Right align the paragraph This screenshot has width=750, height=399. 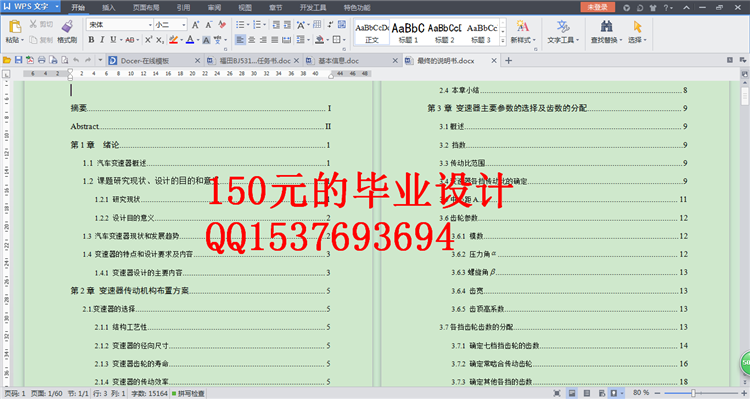[x=263, y=40]
